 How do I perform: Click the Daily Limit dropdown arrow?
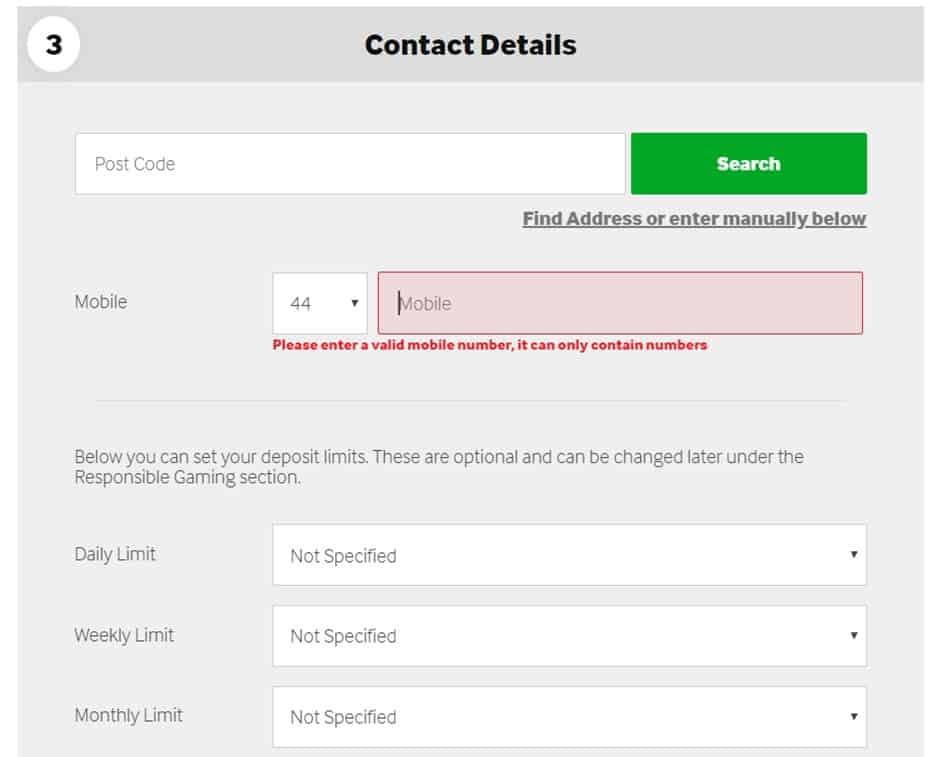[x=854, y=554]
